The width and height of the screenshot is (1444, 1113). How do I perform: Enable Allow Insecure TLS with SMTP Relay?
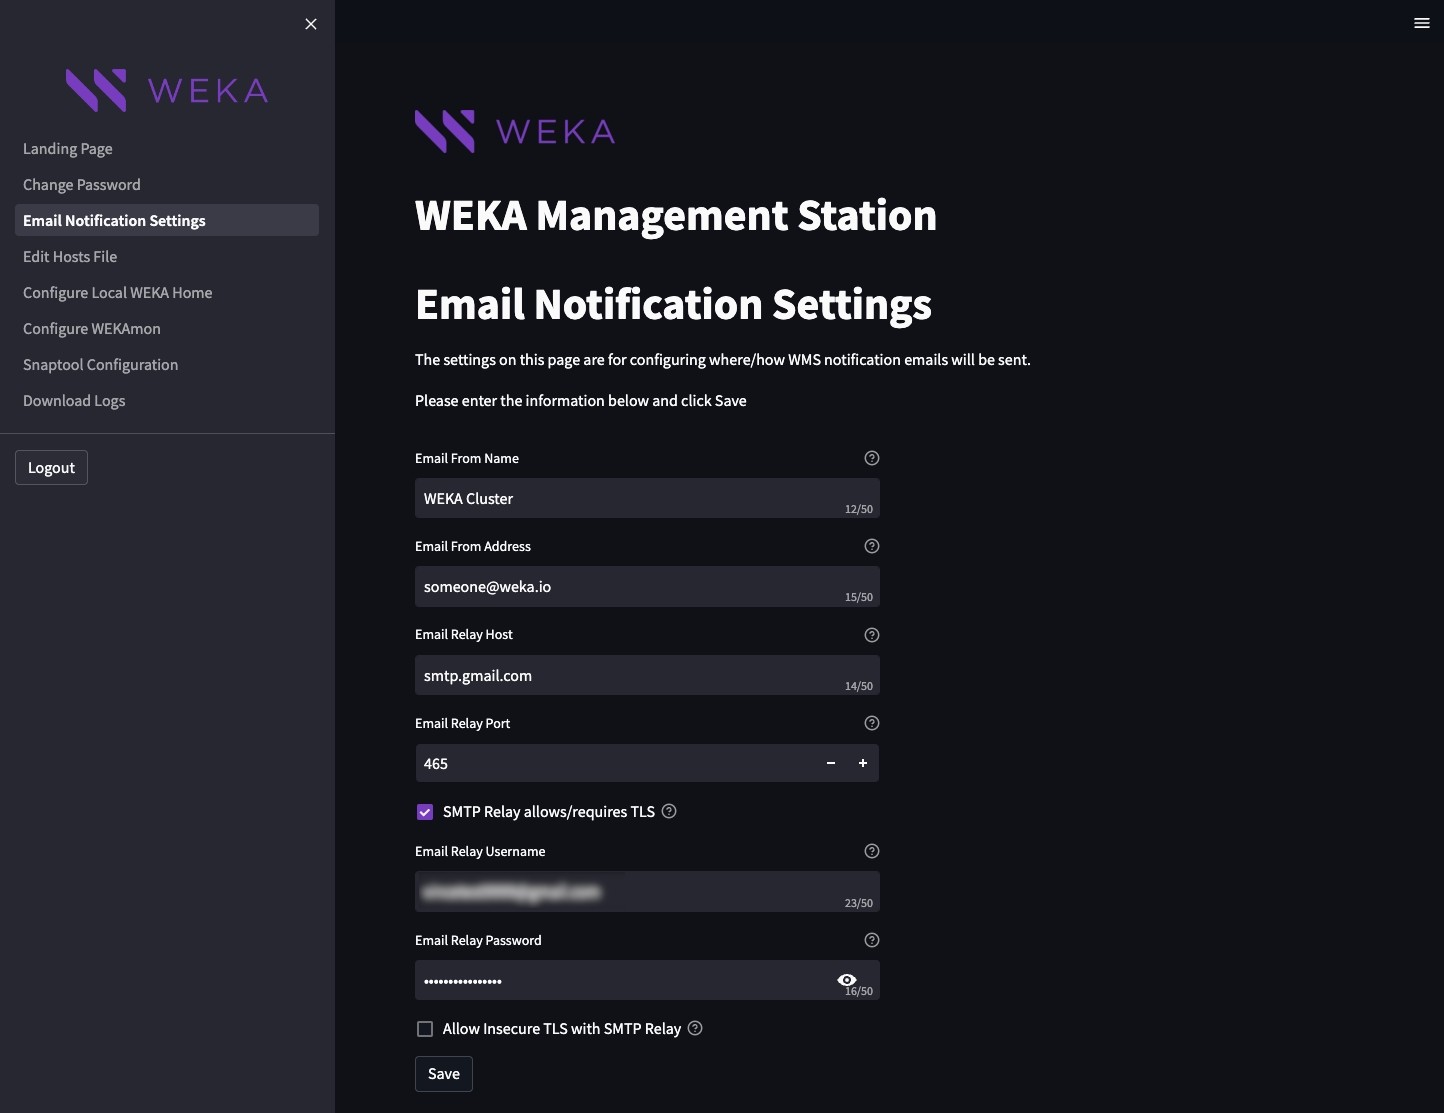coord(425,1029)
